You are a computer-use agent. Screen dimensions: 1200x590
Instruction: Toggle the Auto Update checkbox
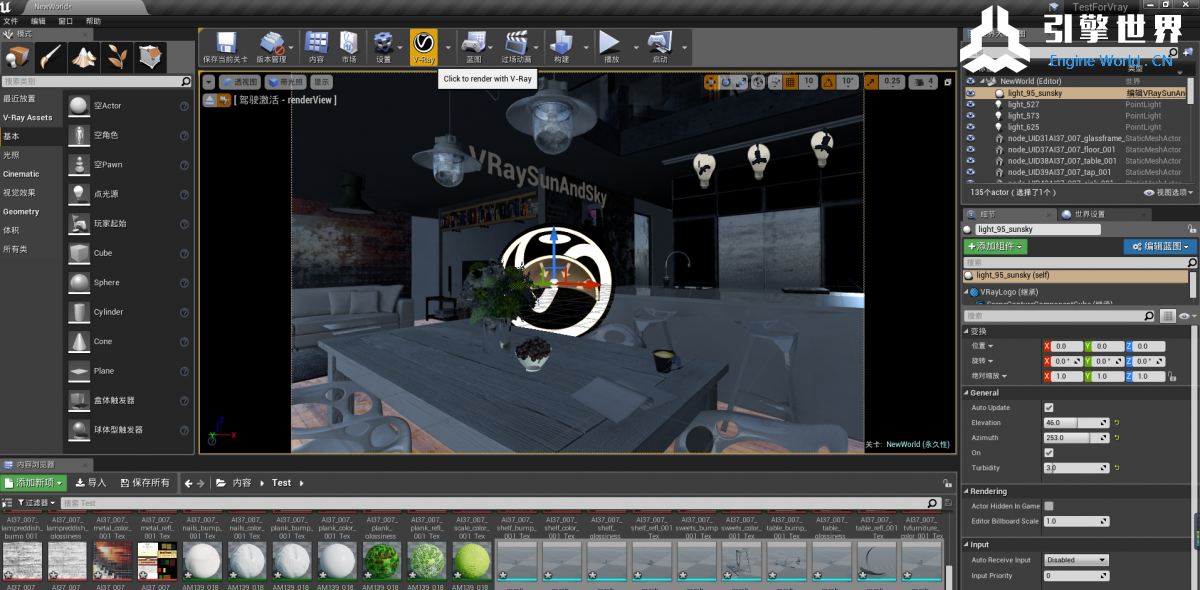click(1049, 408)
